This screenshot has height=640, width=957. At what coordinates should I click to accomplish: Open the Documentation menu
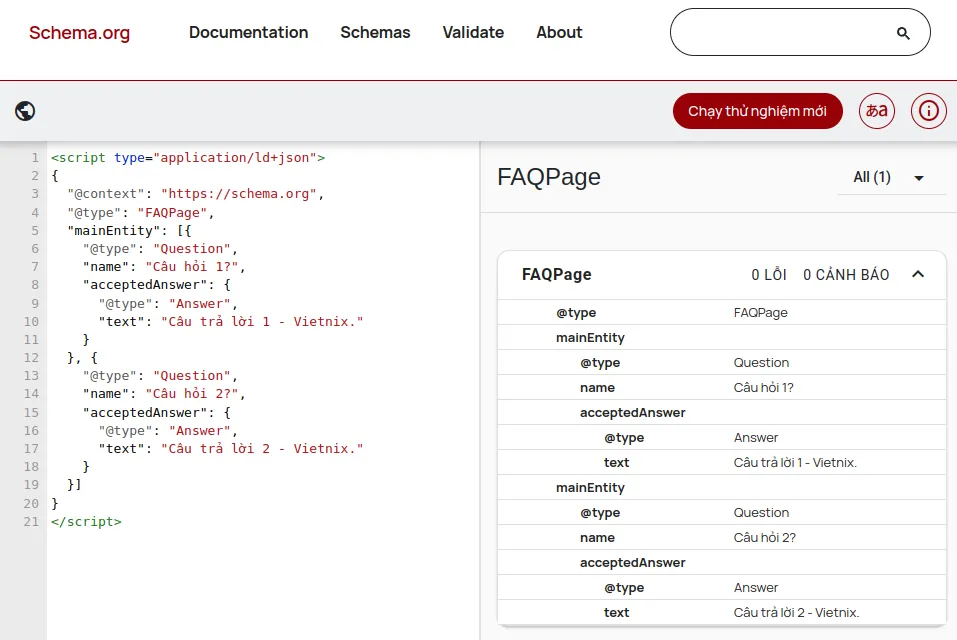248,32
